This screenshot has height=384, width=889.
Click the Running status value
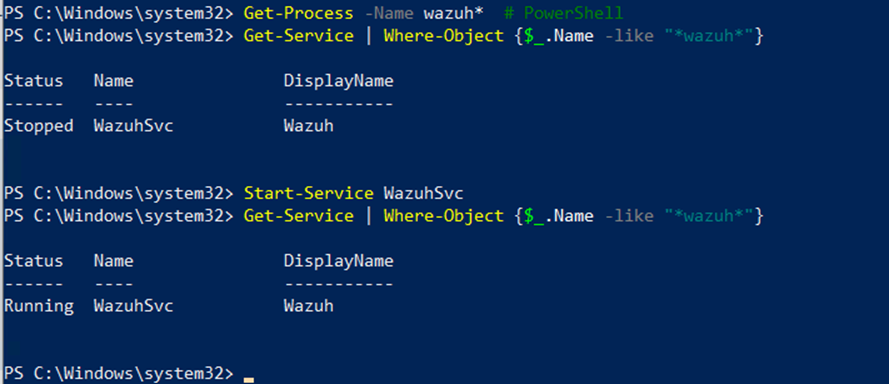click(x=39, y=306)
